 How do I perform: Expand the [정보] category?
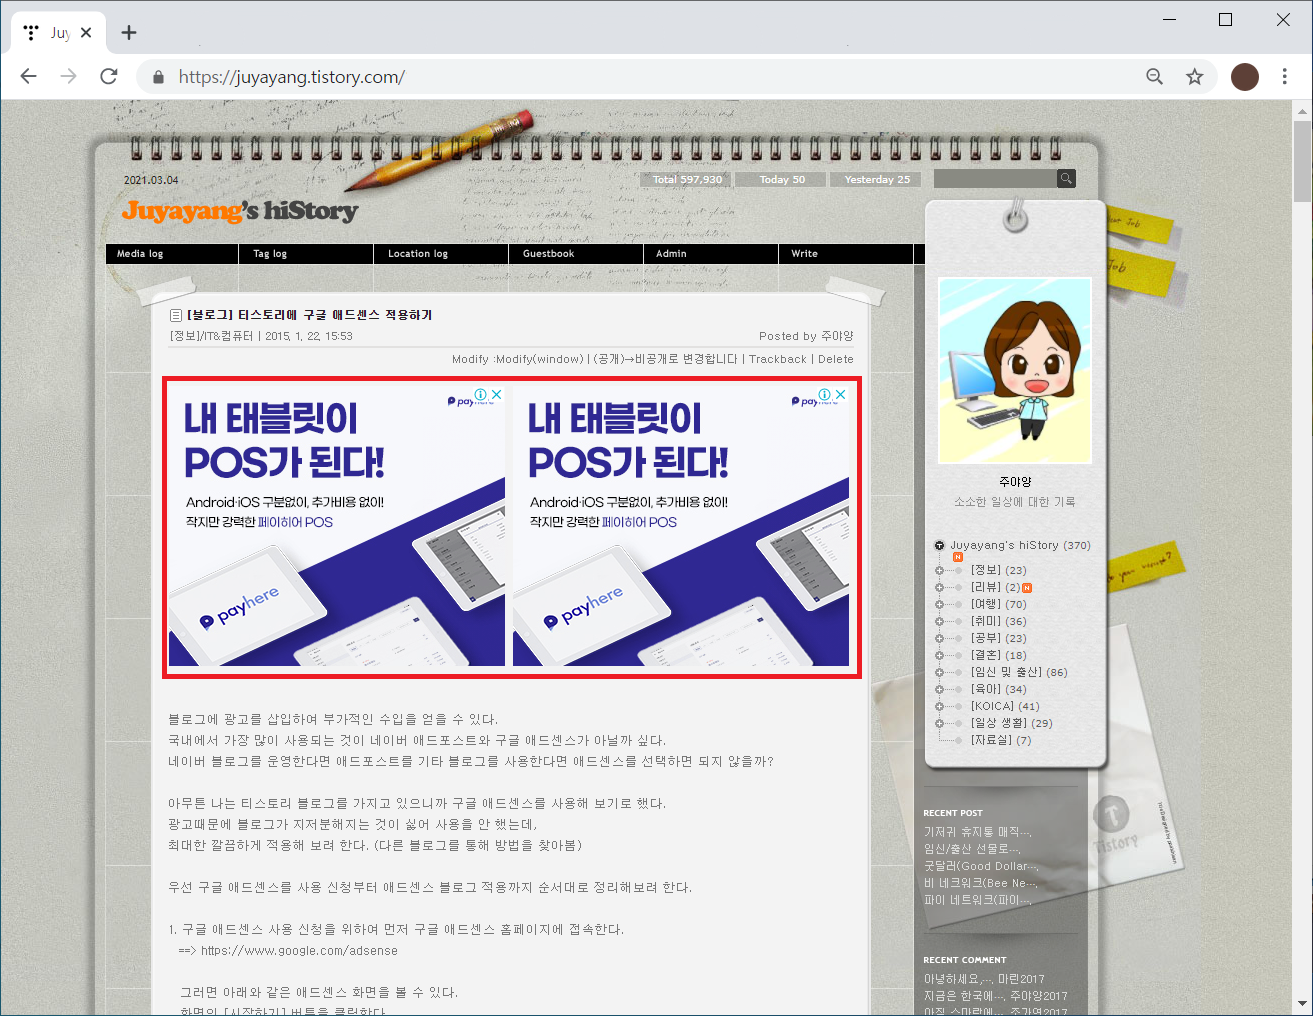click(939, 570)
